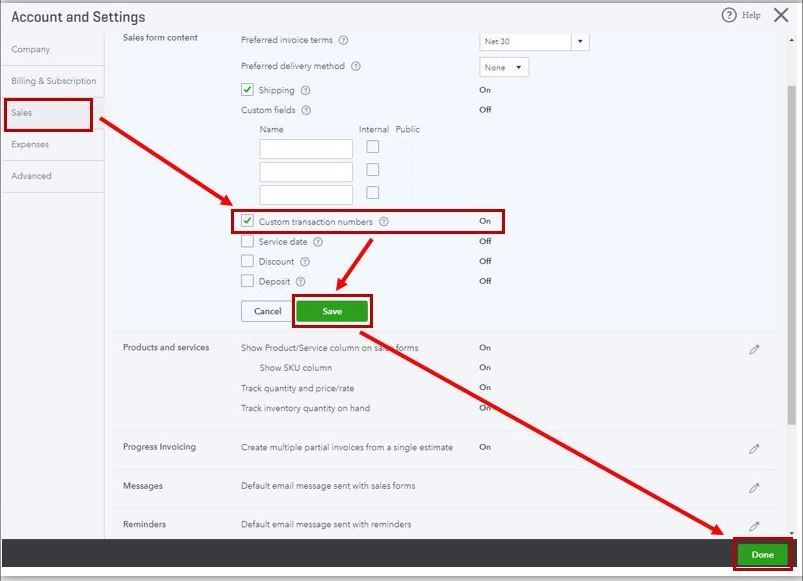
Task: Switch to the Company tab
Action: pyautogui.click(x=53, y=50)
